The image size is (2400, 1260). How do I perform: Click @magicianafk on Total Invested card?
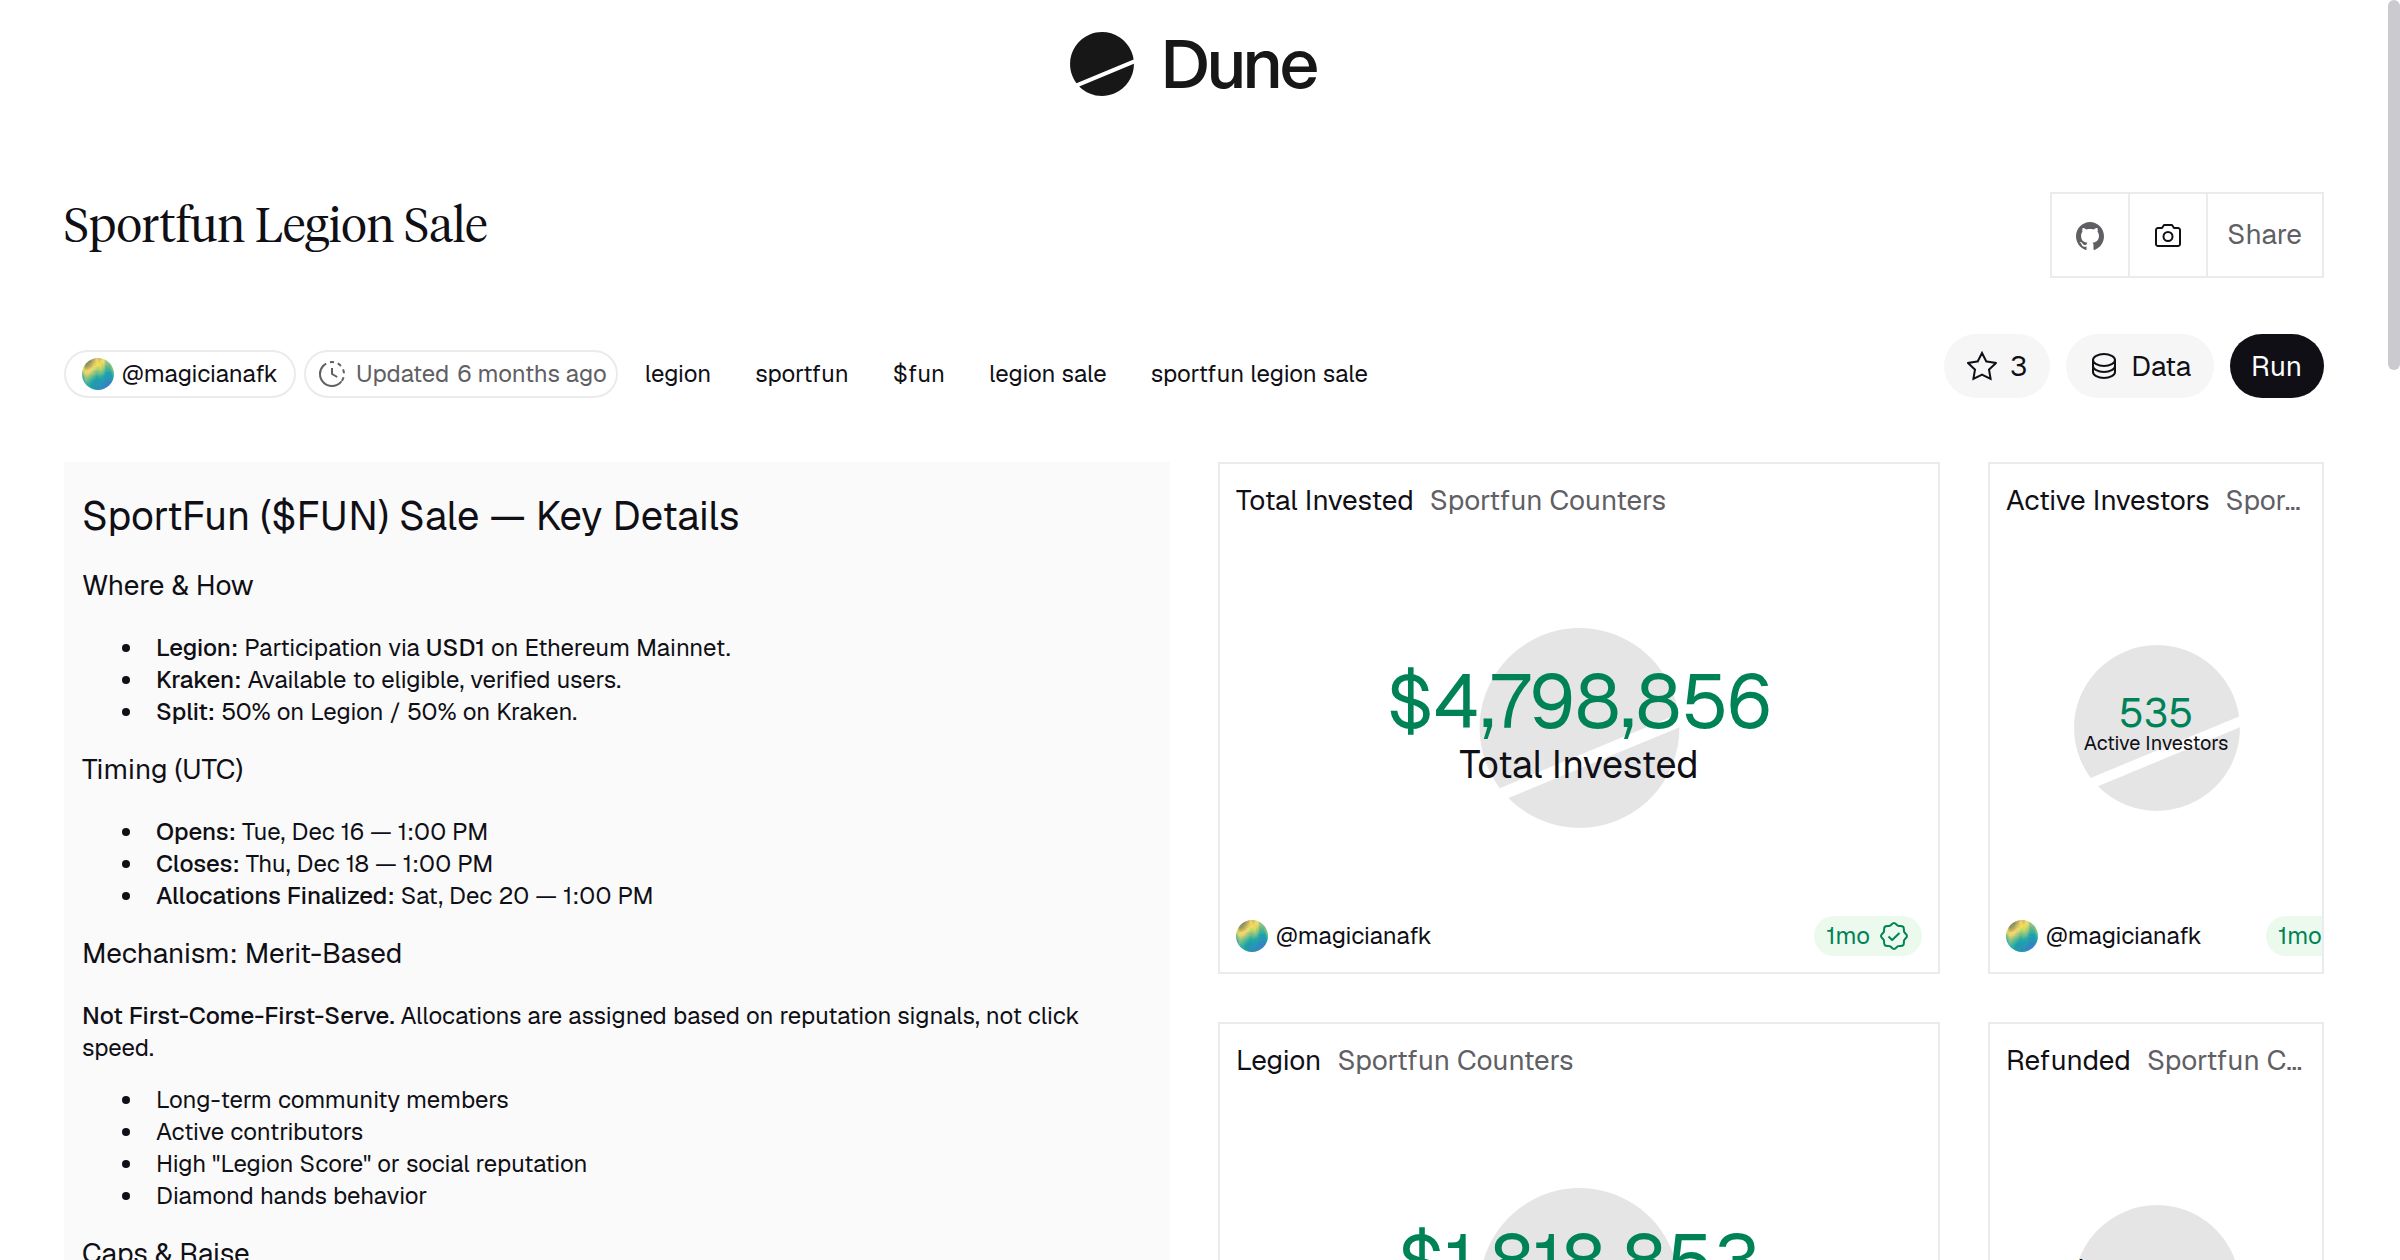[x=1353, y=936]
